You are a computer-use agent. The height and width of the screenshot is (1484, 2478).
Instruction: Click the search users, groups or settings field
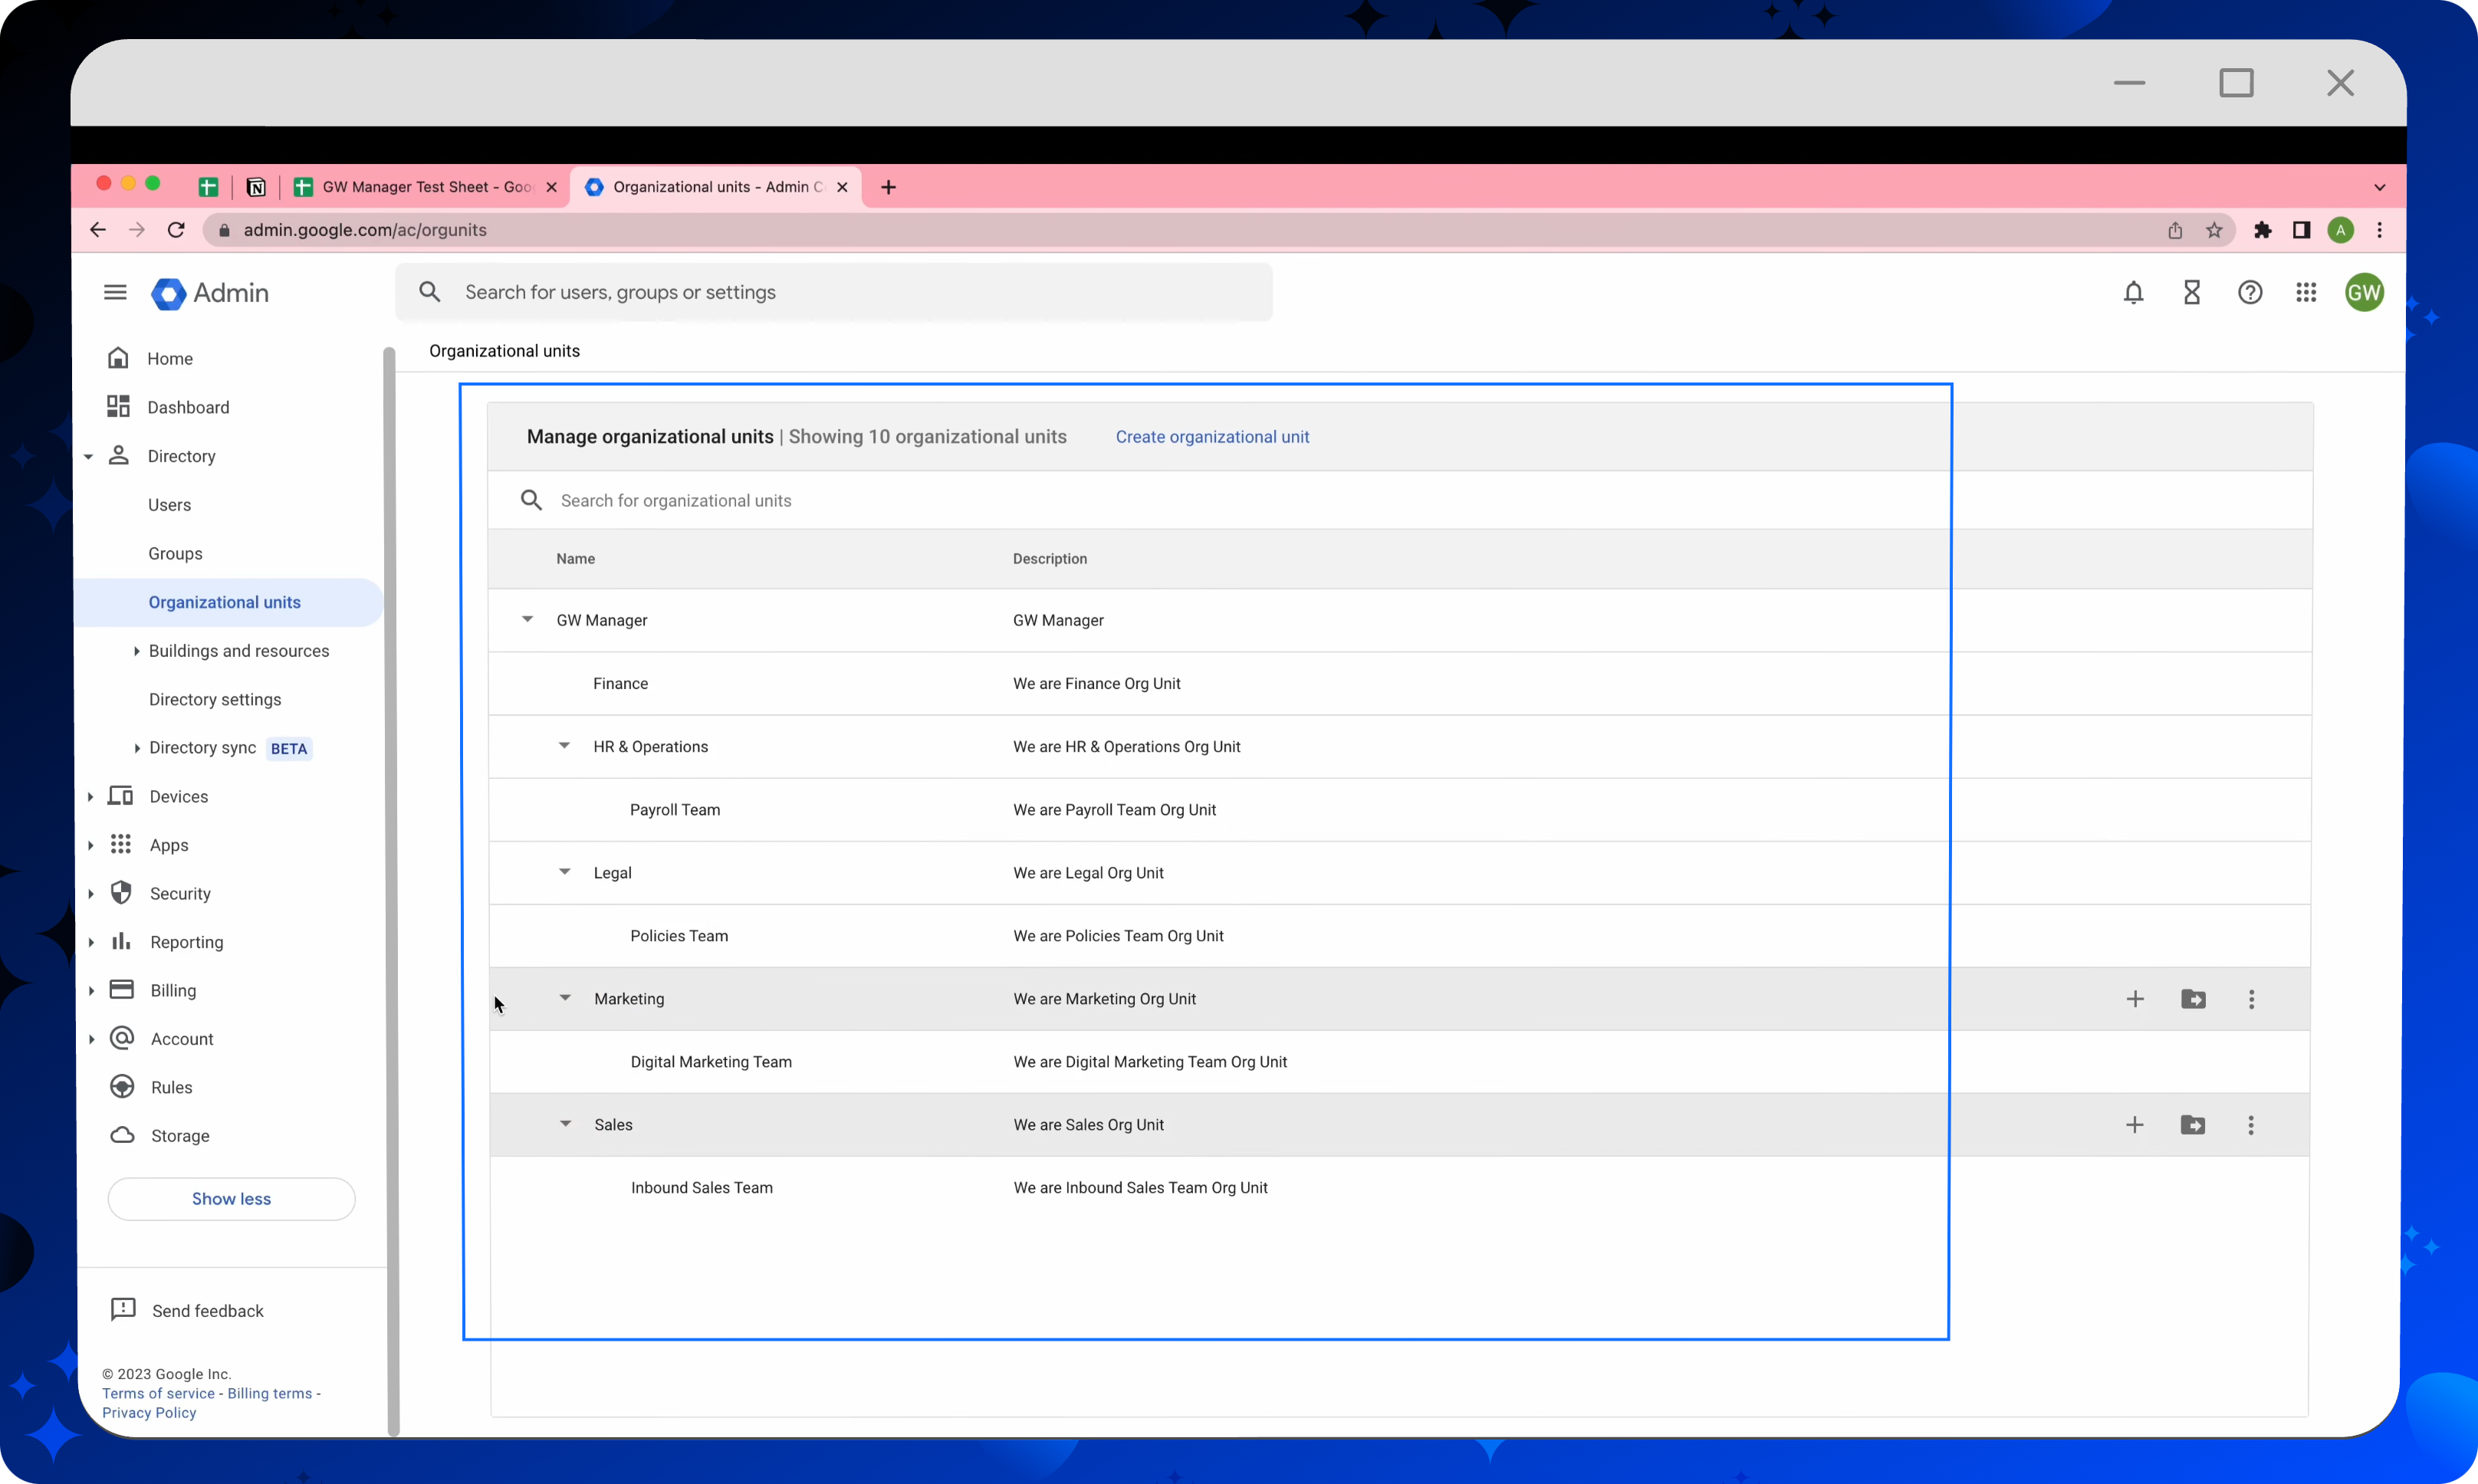coord(834,292)
